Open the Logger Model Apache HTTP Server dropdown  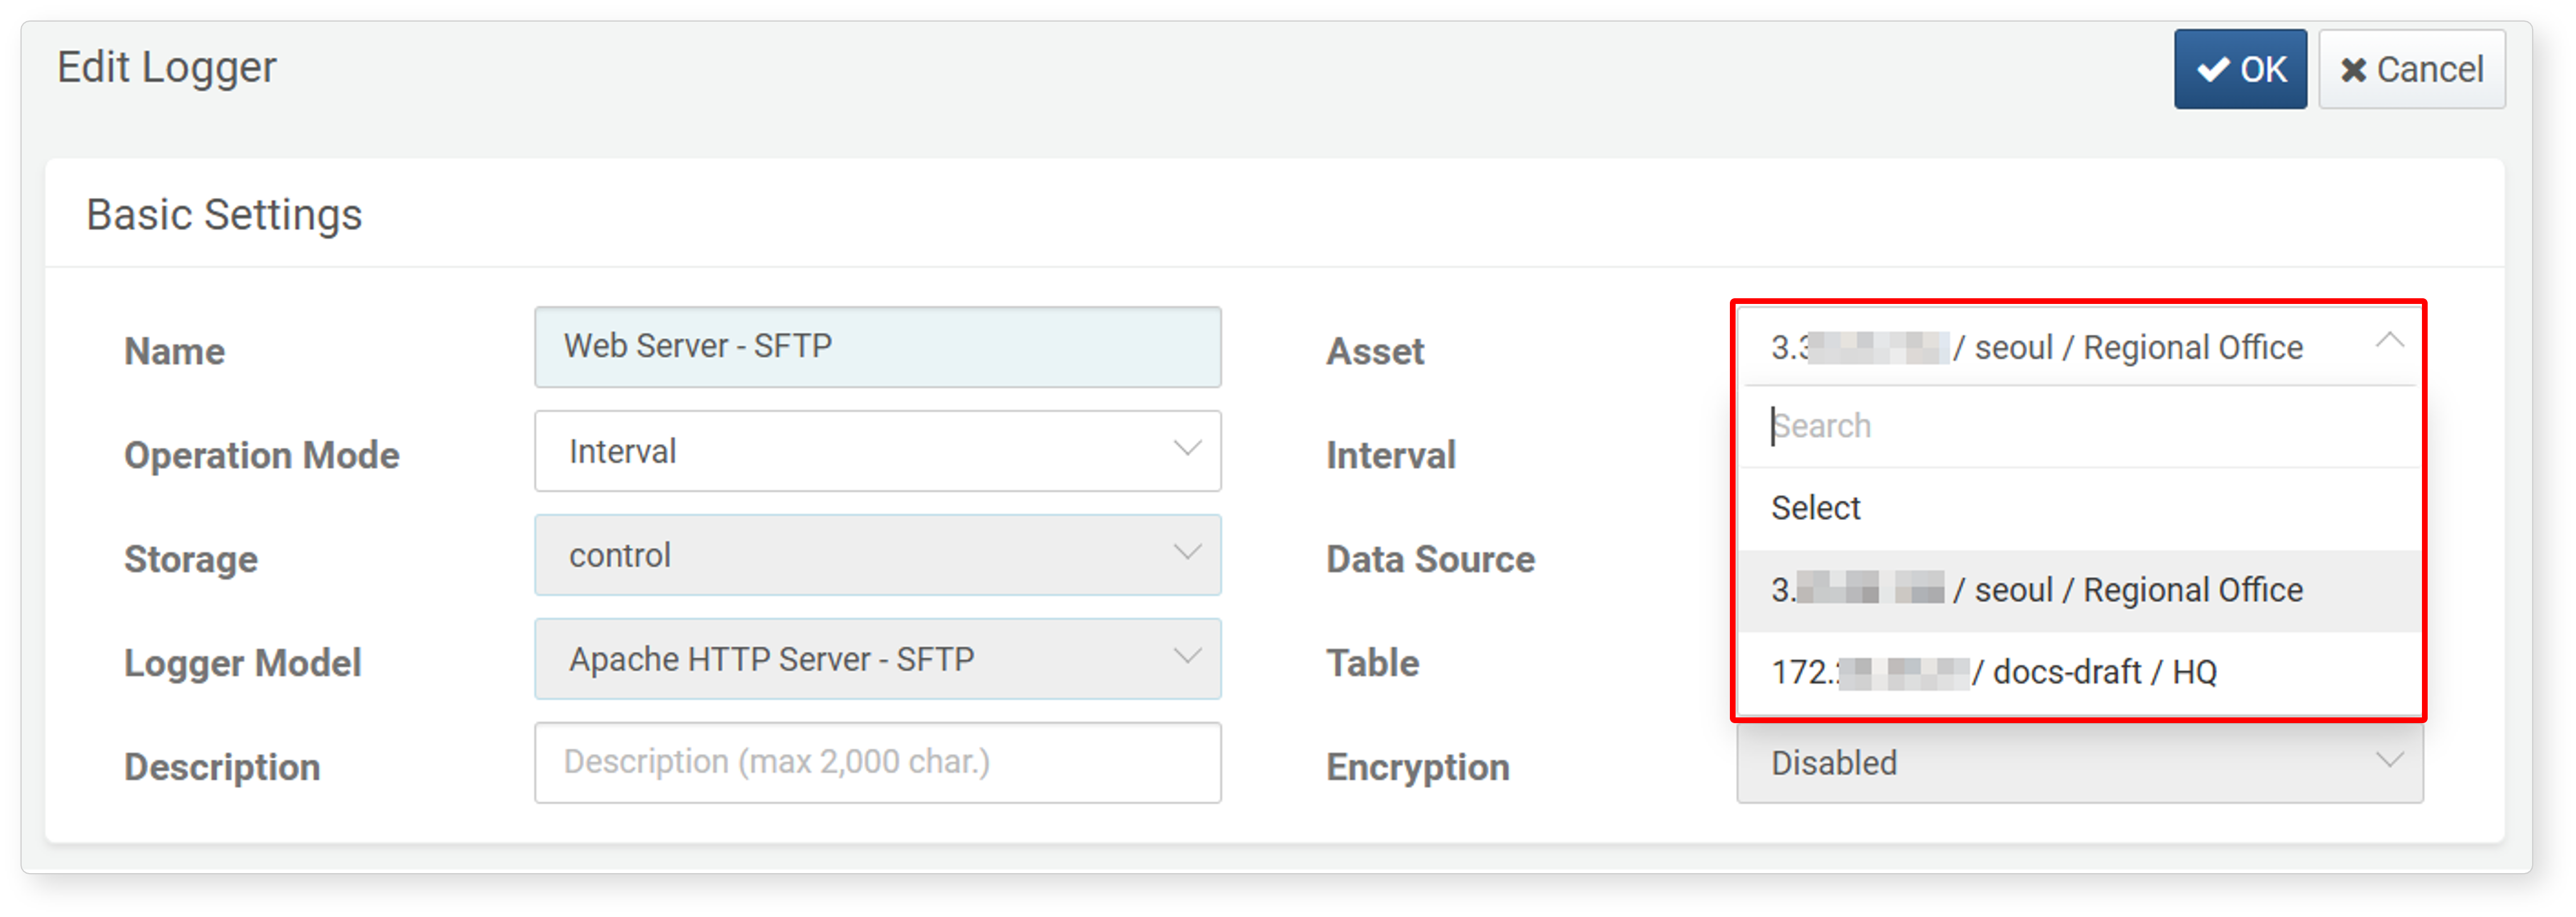(877, 659)
